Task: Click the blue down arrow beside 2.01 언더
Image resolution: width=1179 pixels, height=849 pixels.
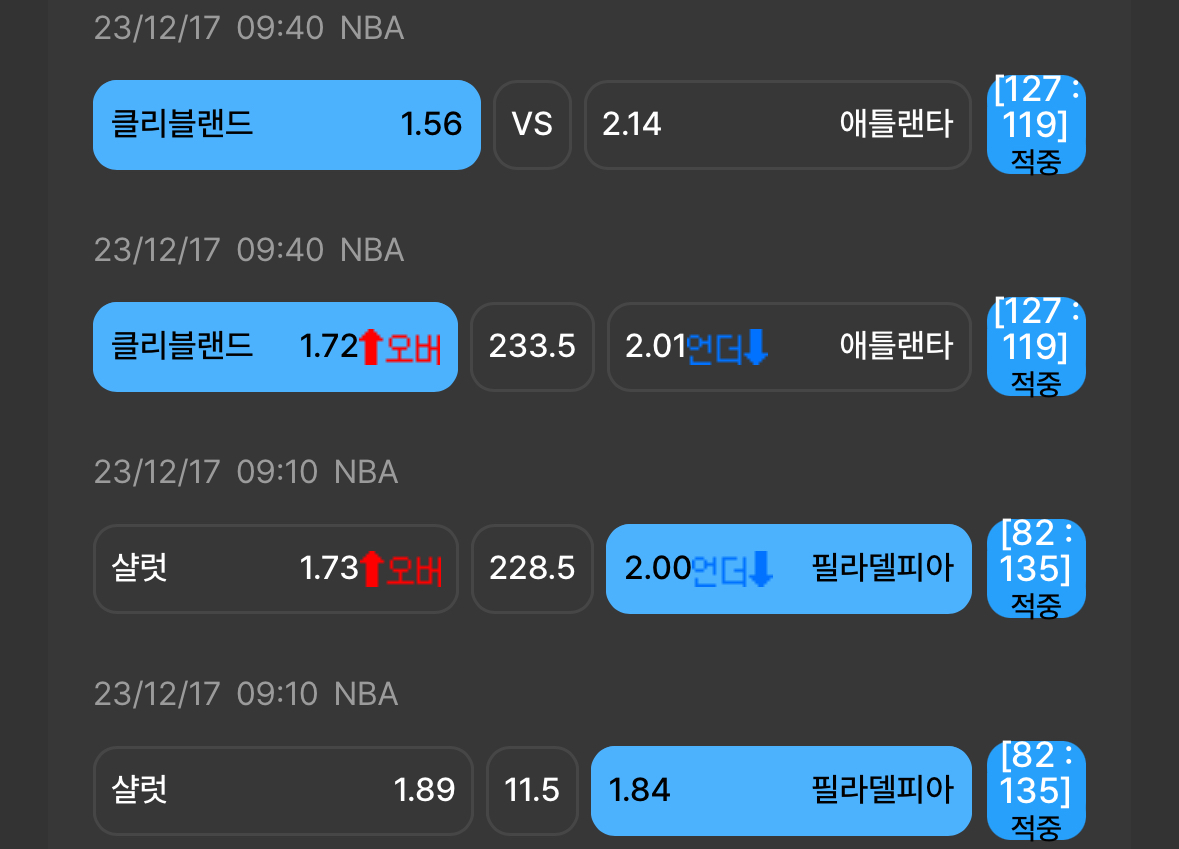Action: point(756,347)
